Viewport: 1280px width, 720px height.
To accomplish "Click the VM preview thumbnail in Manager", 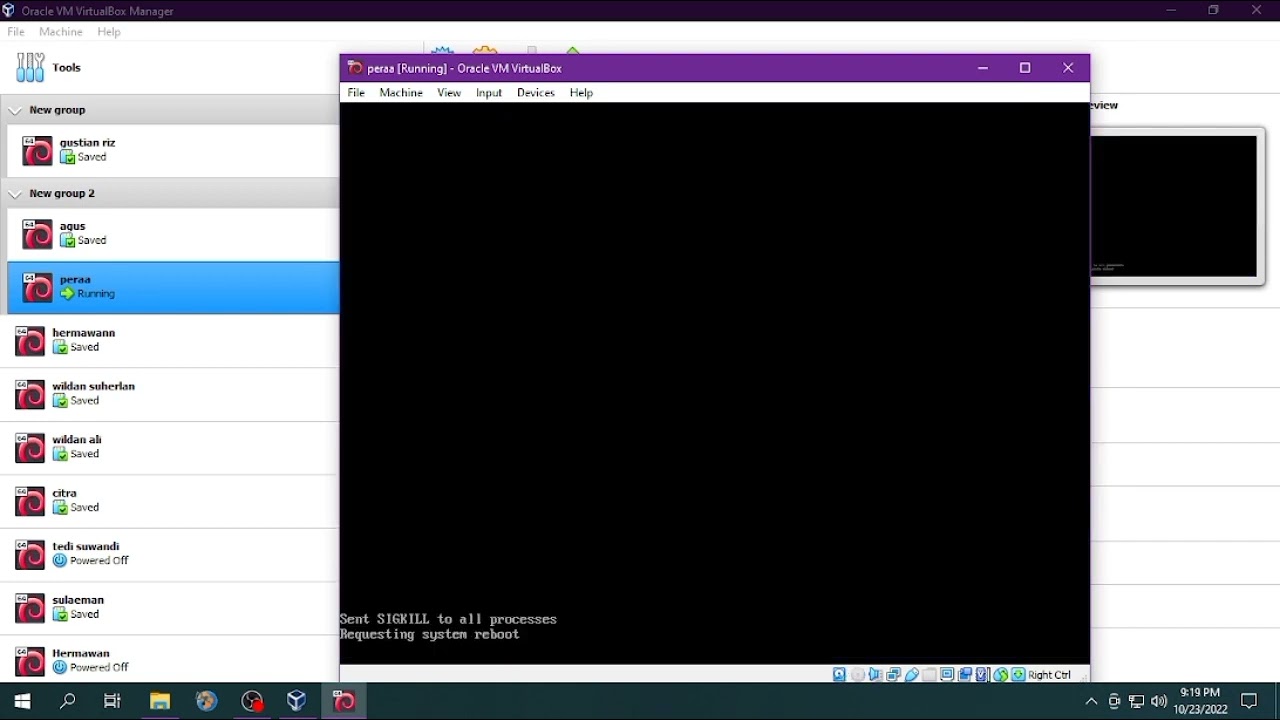I will click(x=1174, y=206).
